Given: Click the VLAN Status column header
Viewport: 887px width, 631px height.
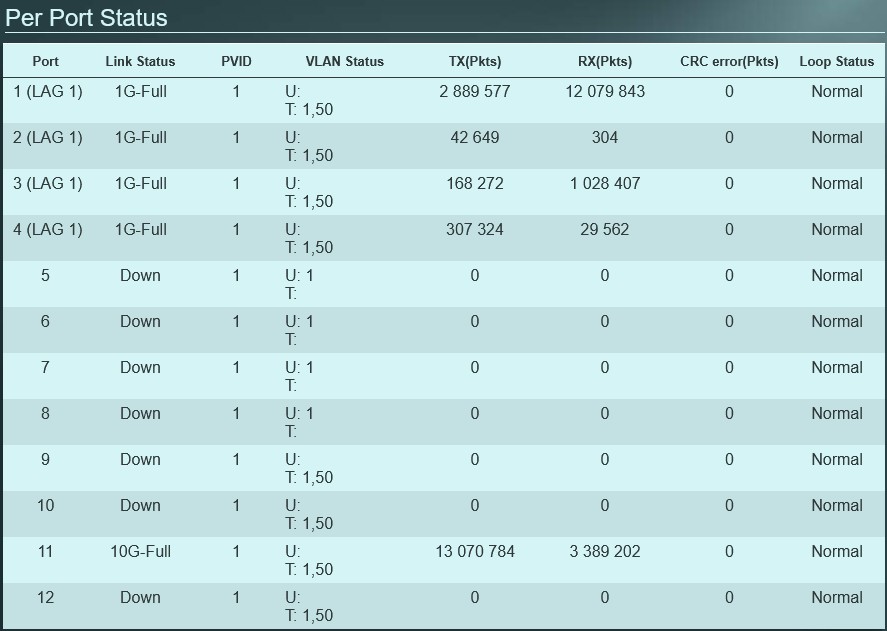Looking at the screenshot, I should tap(344, 61).
